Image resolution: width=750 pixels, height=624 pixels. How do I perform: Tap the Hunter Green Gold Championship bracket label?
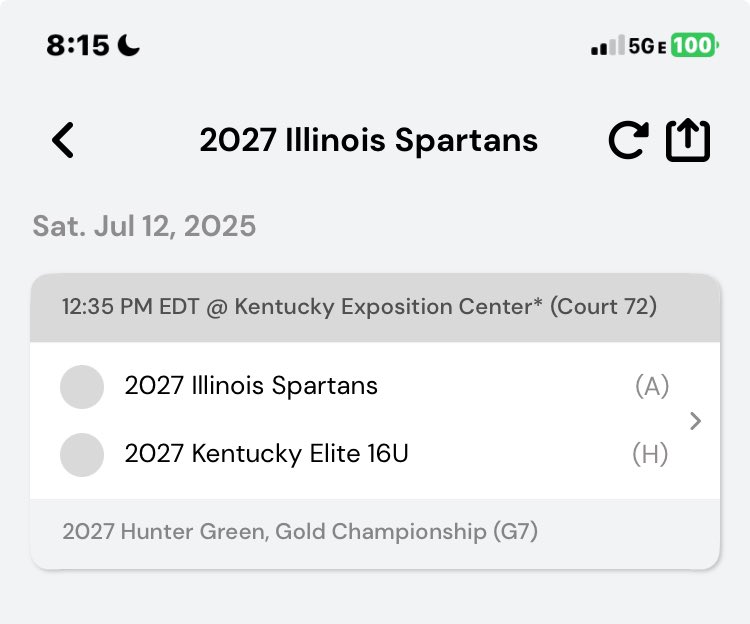(300, 531)
